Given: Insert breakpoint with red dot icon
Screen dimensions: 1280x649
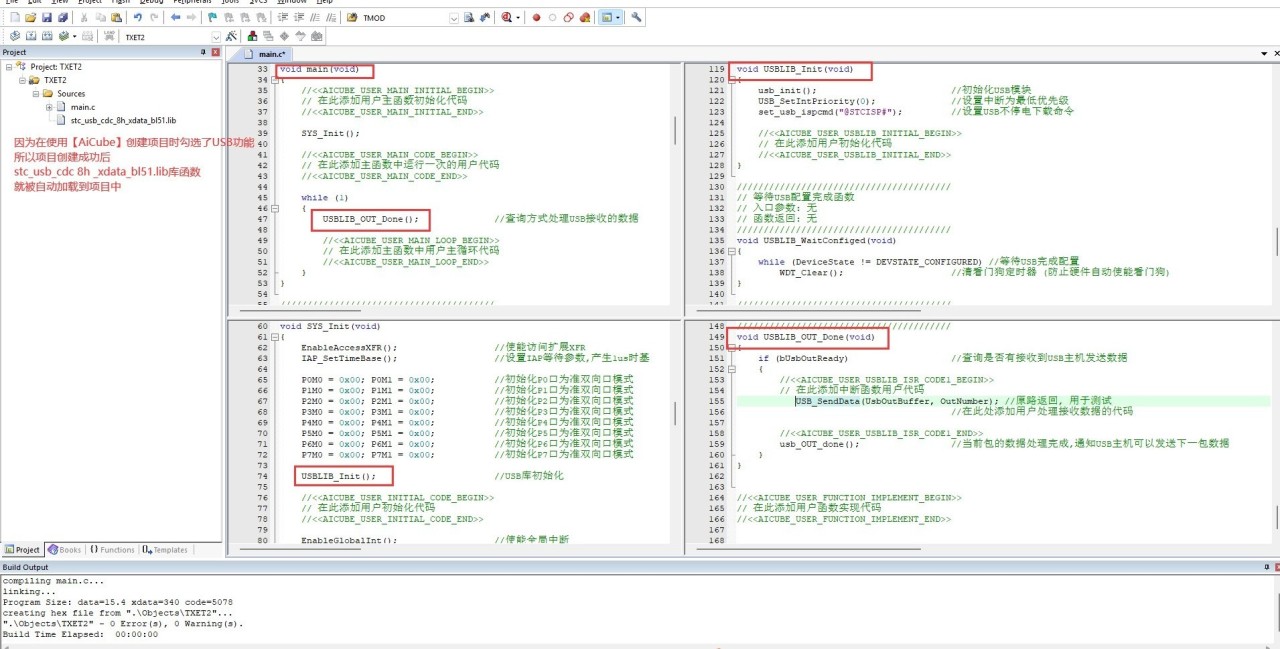Looking at the screenshot, I should pos(536,18).
